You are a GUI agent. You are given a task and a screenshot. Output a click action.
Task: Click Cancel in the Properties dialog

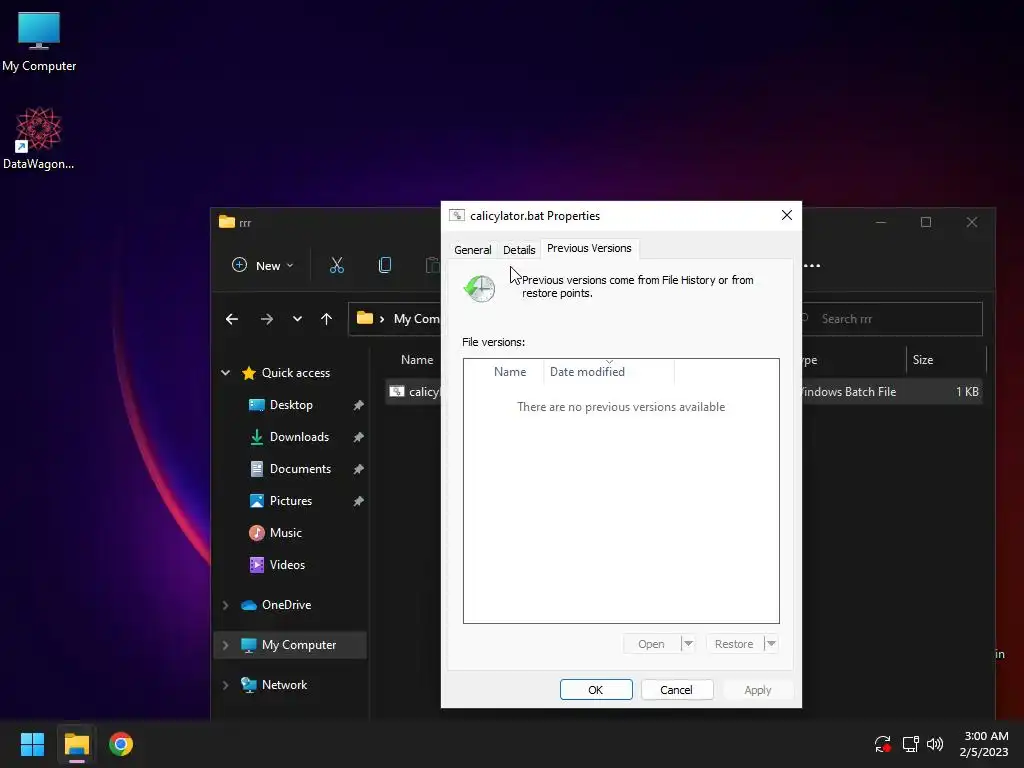click(677, 690)
